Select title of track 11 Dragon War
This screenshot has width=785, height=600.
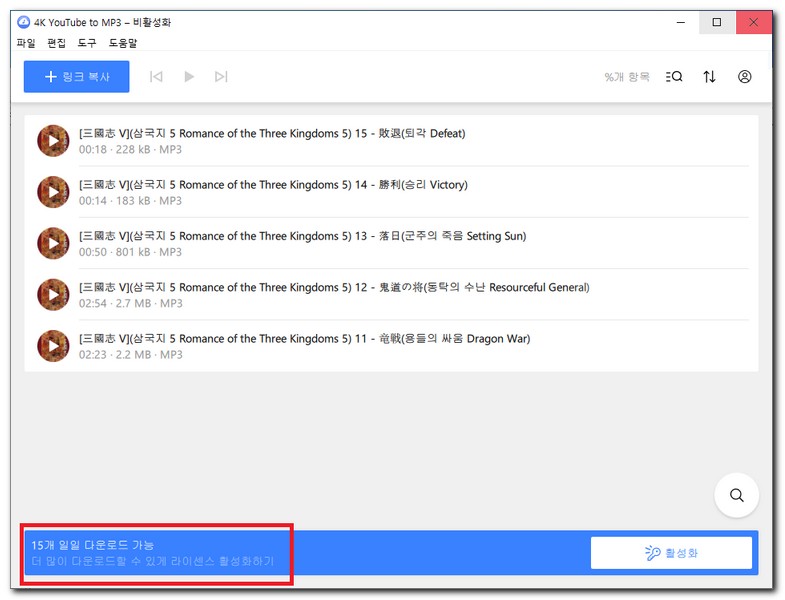click(x=304, y=339)
